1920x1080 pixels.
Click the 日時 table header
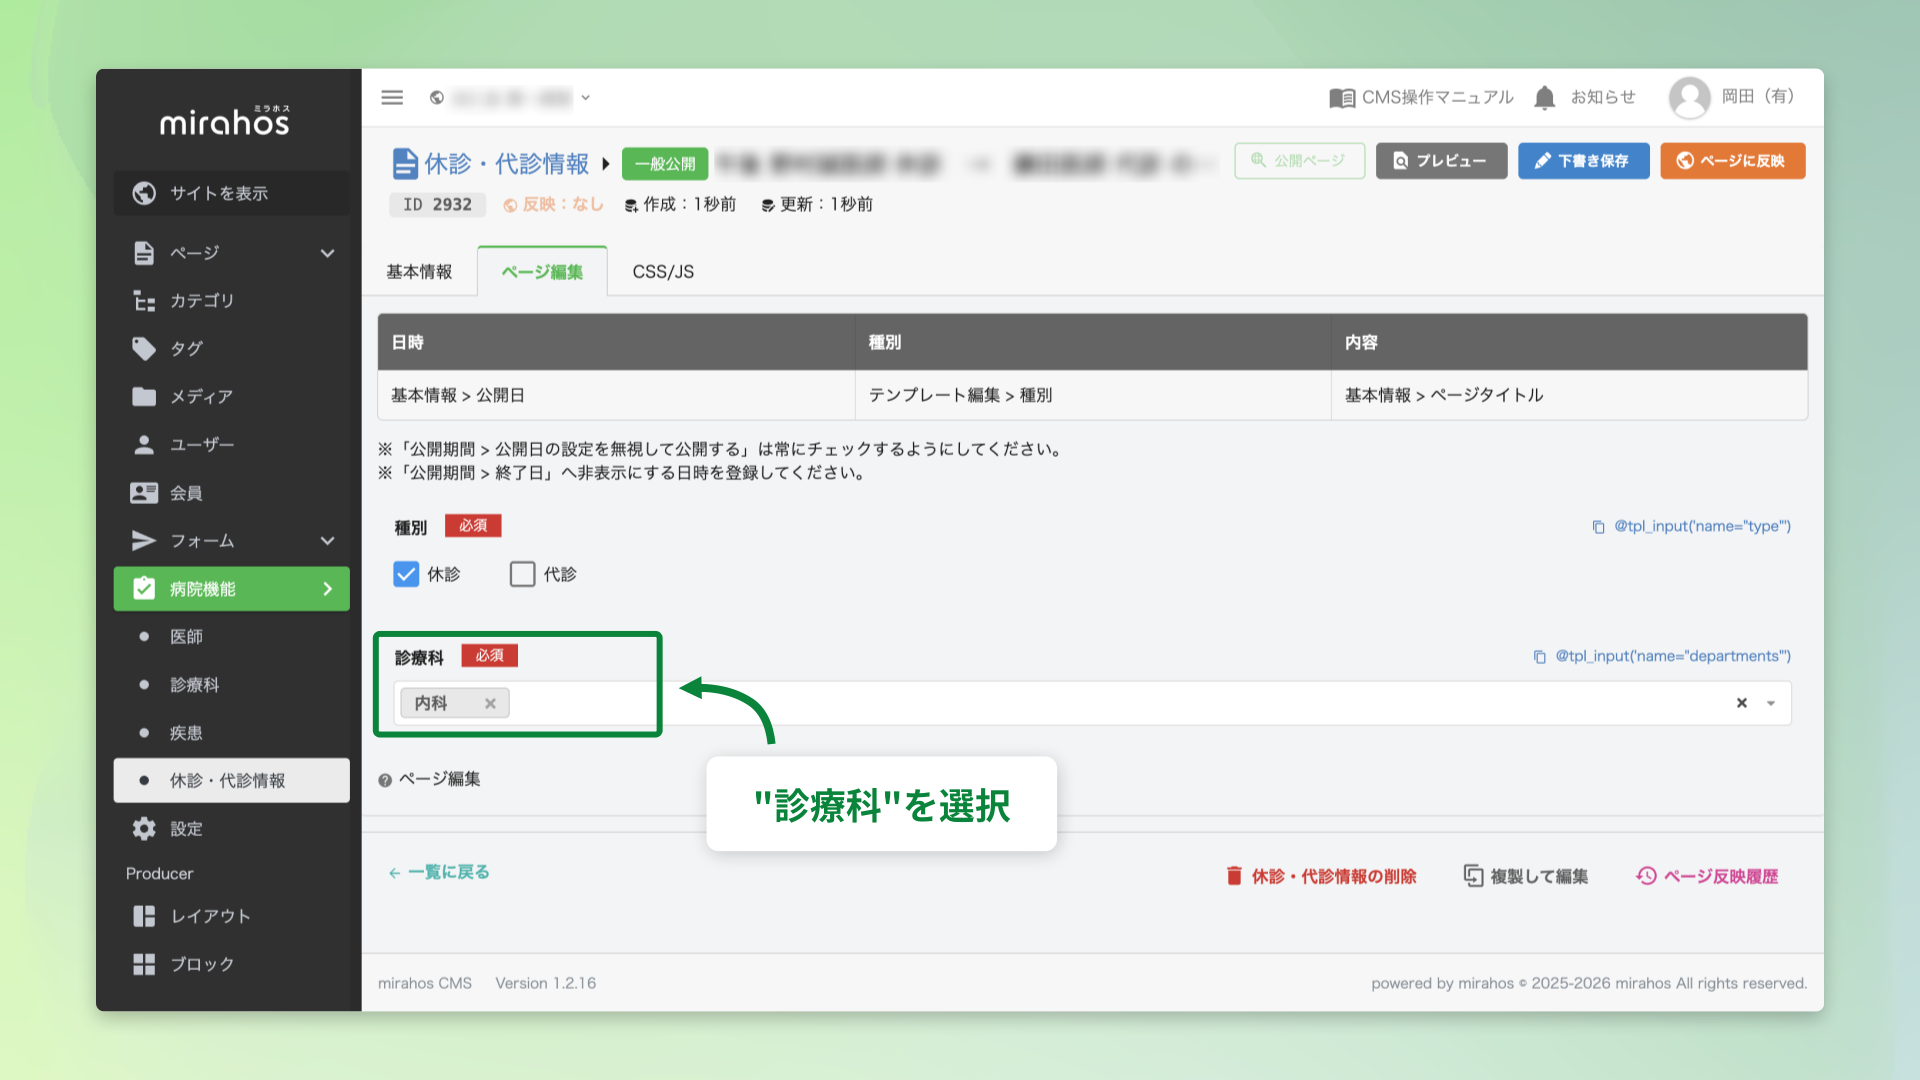(616, 343)
